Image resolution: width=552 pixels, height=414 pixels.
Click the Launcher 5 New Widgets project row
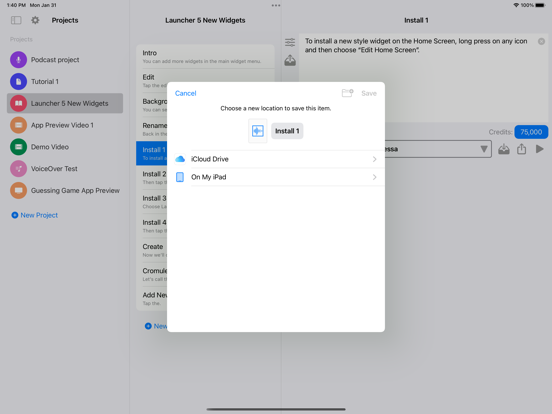65,104
